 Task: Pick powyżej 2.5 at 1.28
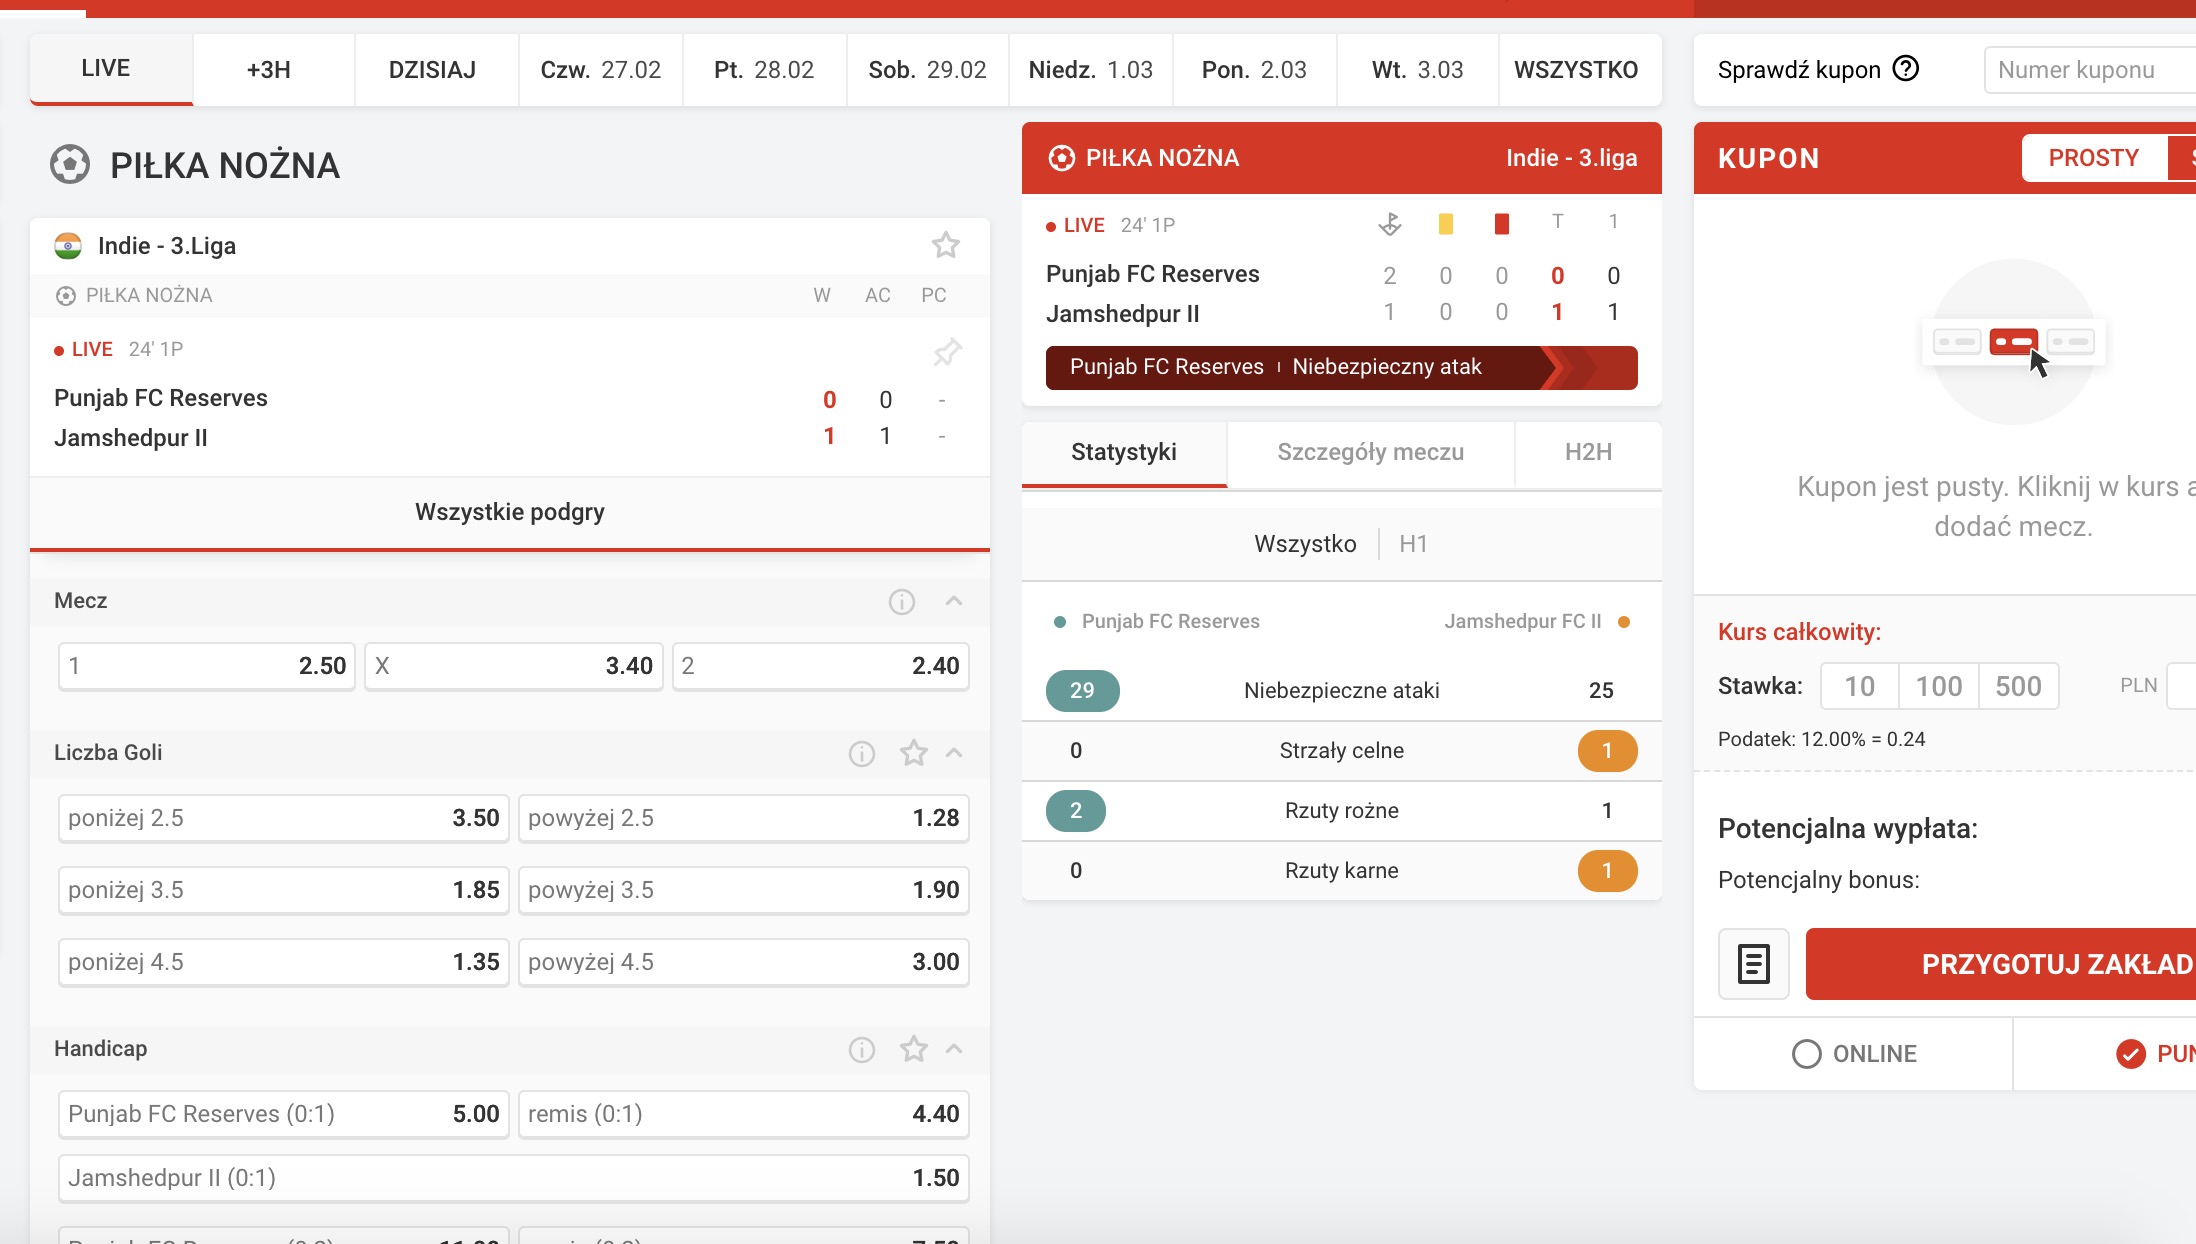(744, 818)
